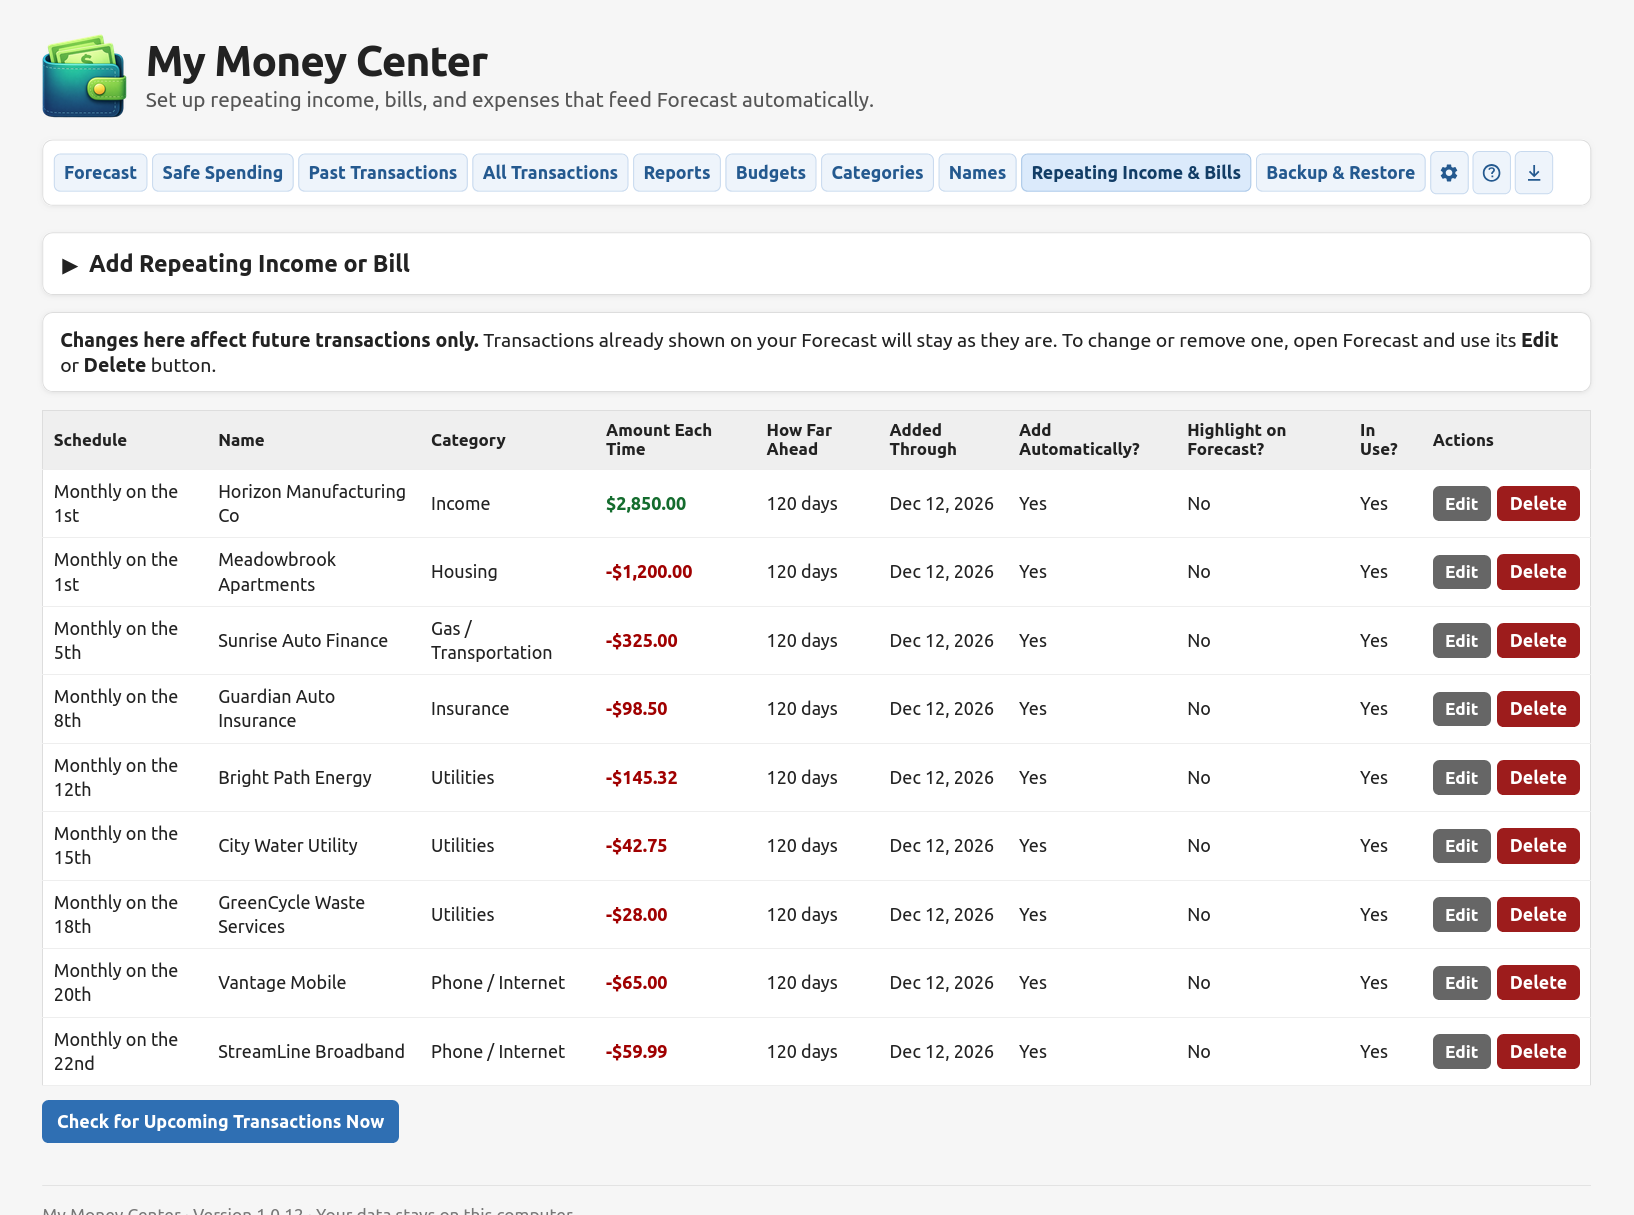Edit the GreenCycle Waste Services bill
Screen dimensions: 1634x1215
coord(1461,915)
